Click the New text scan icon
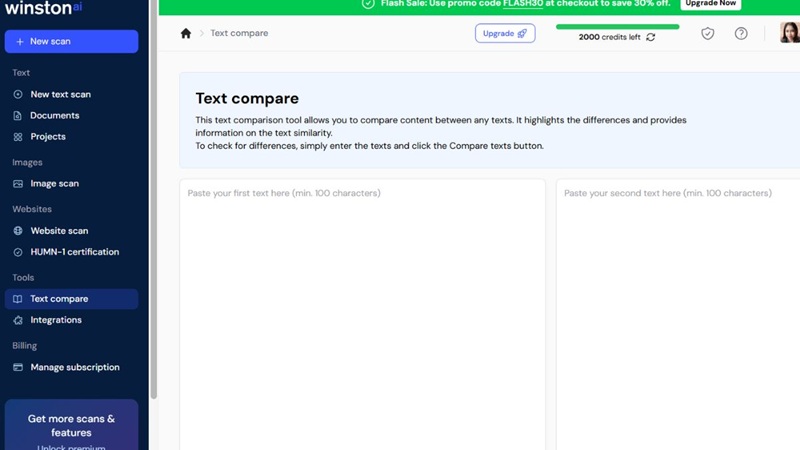The width and height of the screenshot is (800, 450). pos(18,94)
